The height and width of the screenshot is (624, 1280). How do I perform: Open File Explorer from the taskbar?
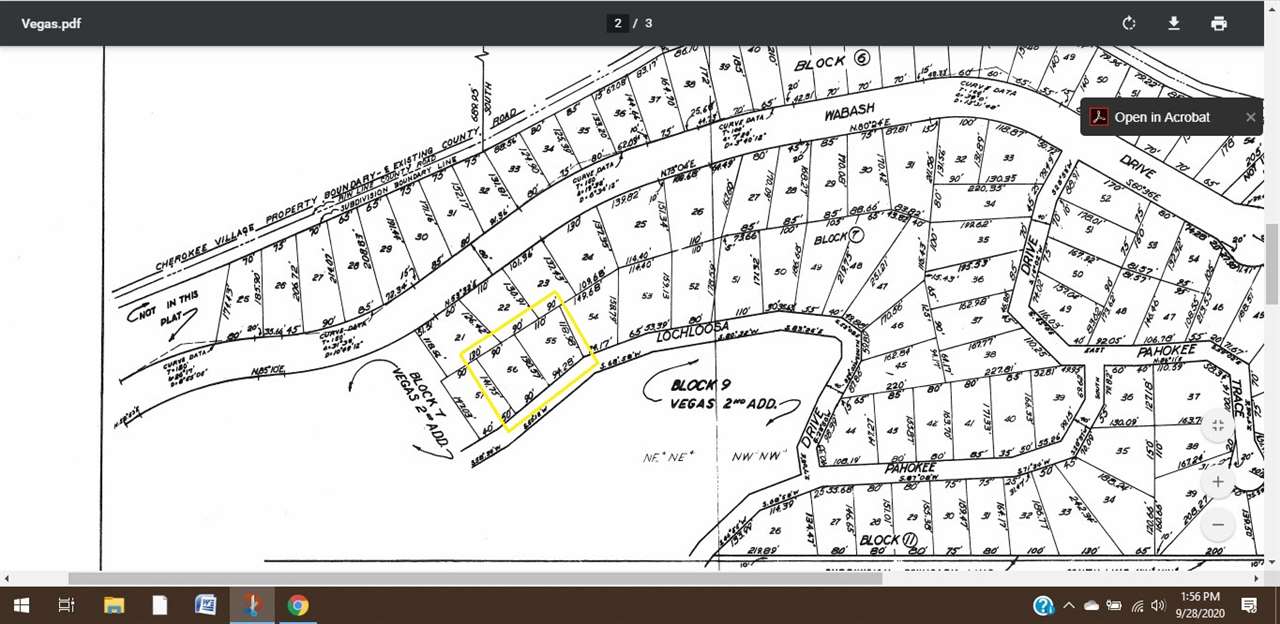click(x=113, y=605)
